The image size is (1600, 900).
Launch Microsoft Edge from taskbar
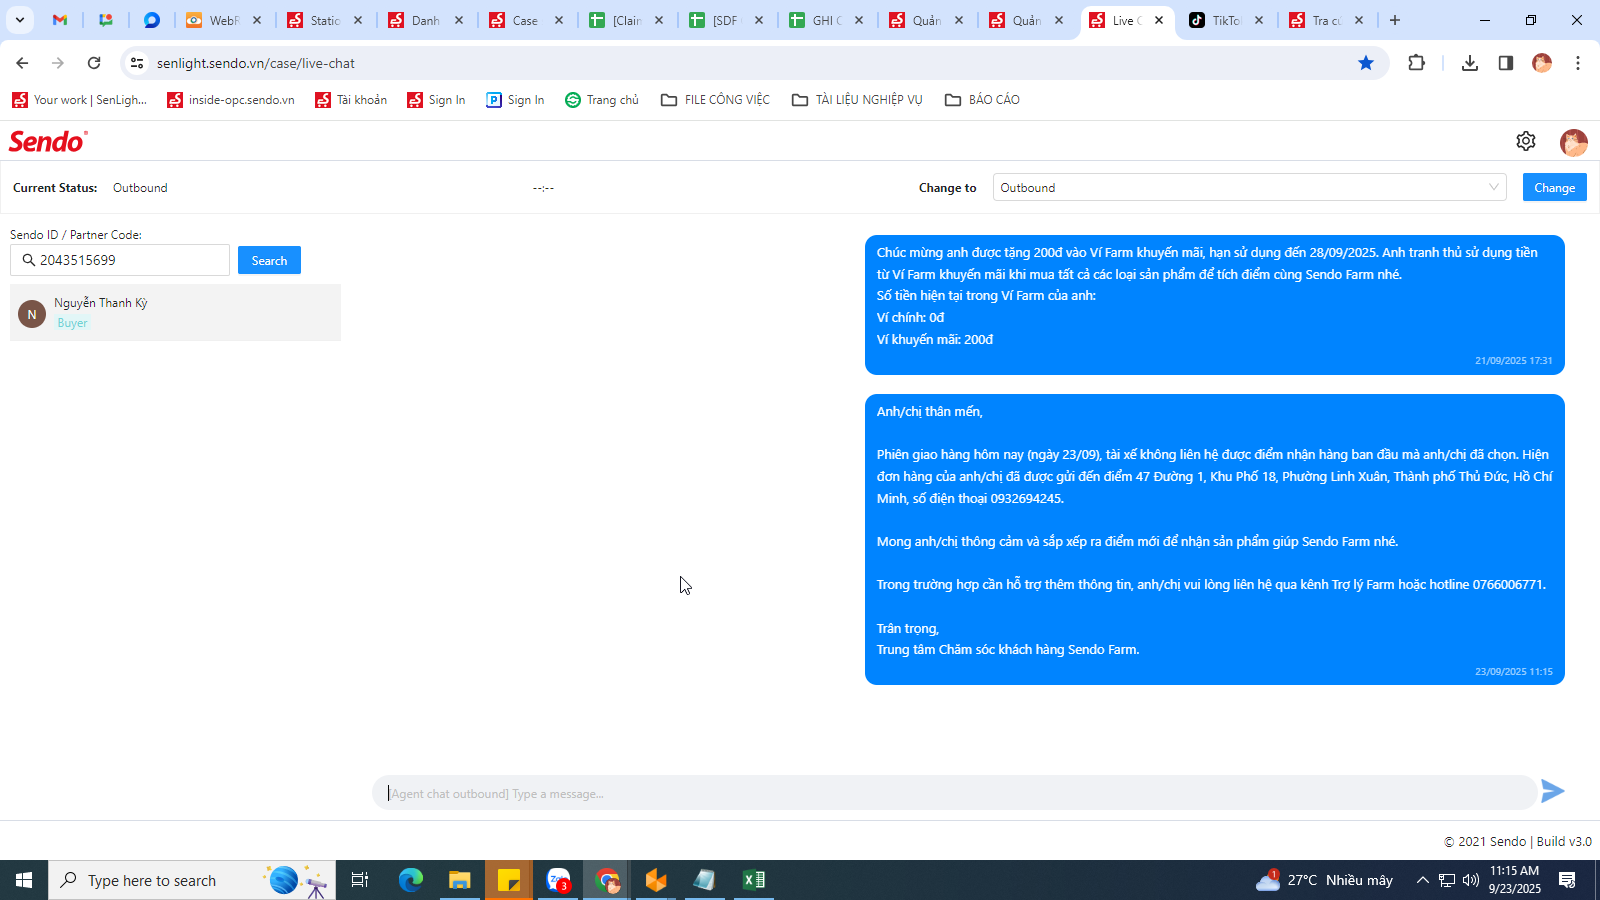411,880
